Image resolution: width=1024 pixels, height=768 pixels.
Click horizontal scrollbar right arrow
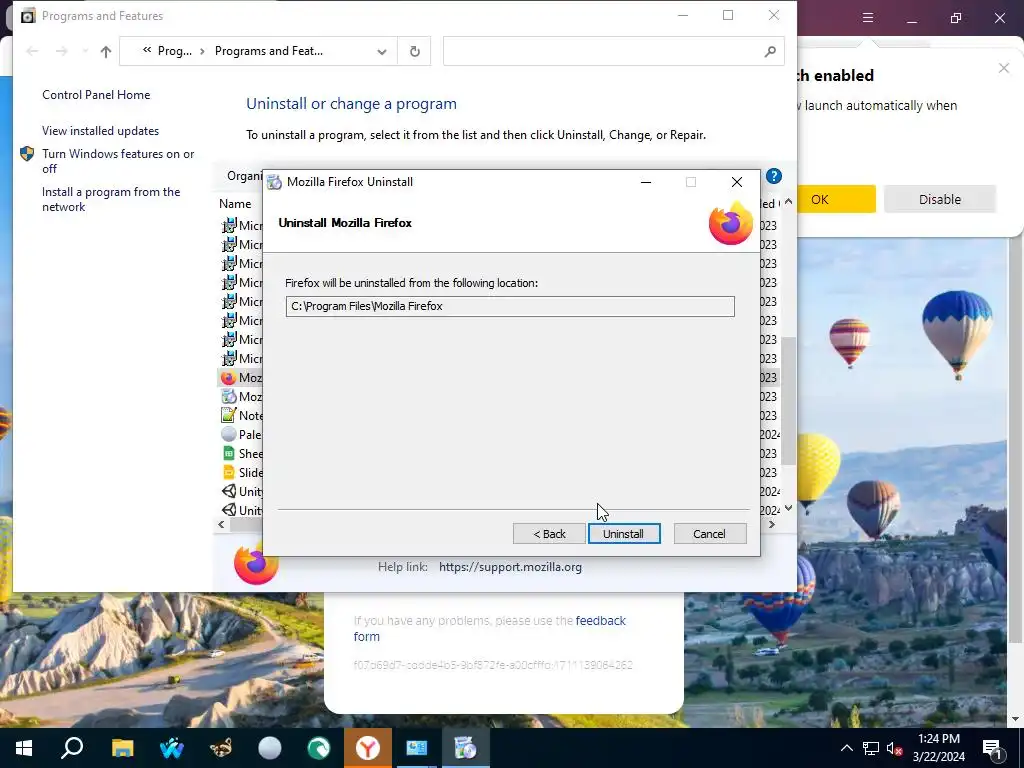772,524
